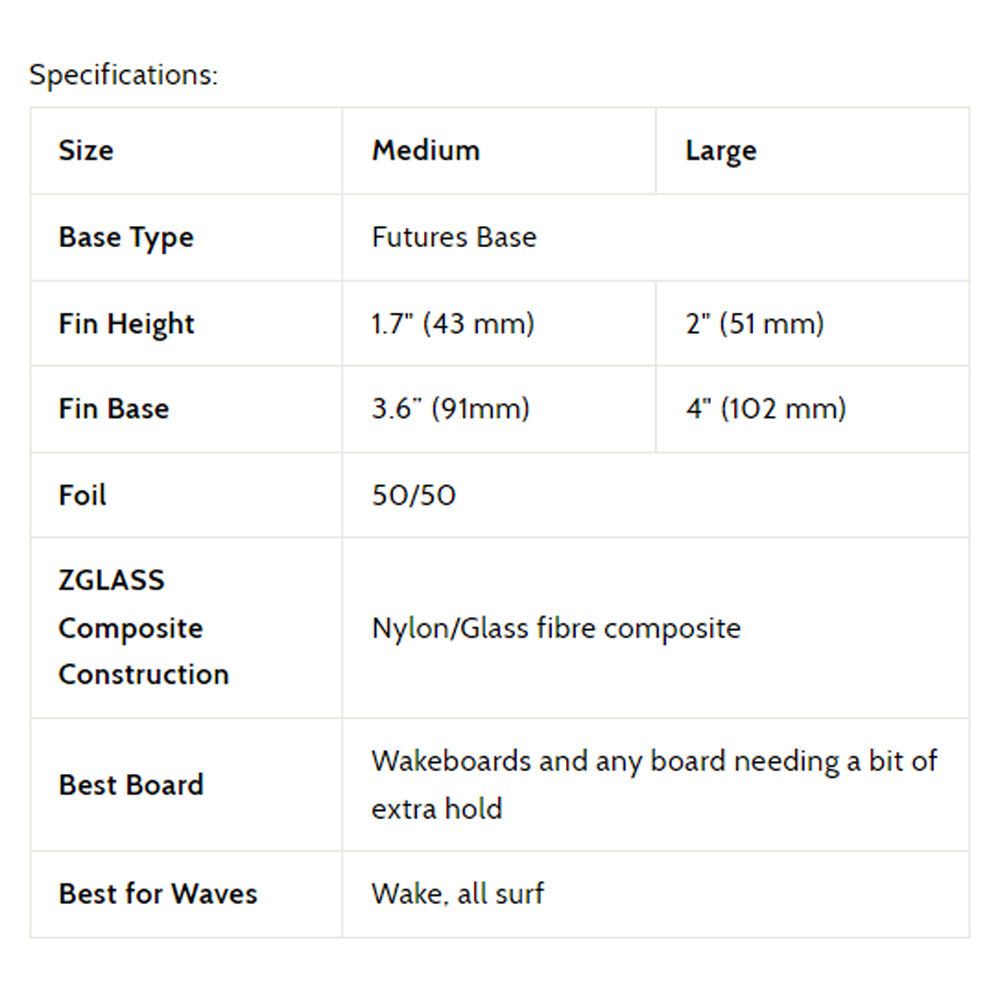Click the "50/50" foil value
Screen dimensions: 1000x1000
(x=414, y=495)
